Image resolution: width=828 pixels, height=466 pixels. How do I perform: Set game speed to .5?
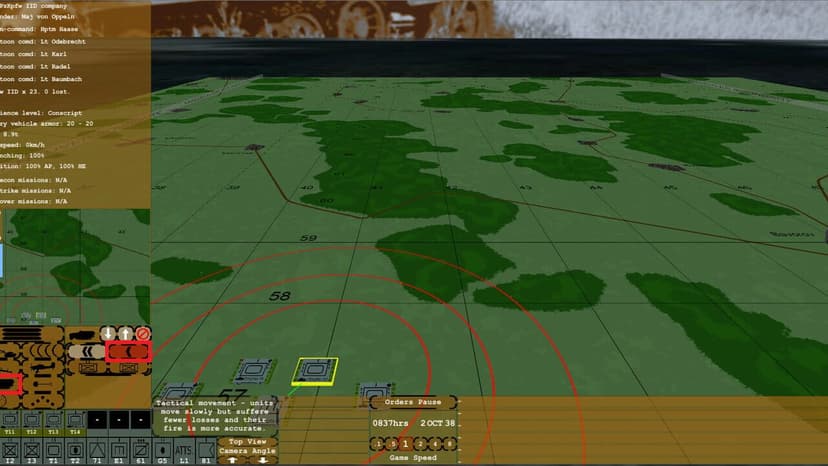tap(392, 444)
